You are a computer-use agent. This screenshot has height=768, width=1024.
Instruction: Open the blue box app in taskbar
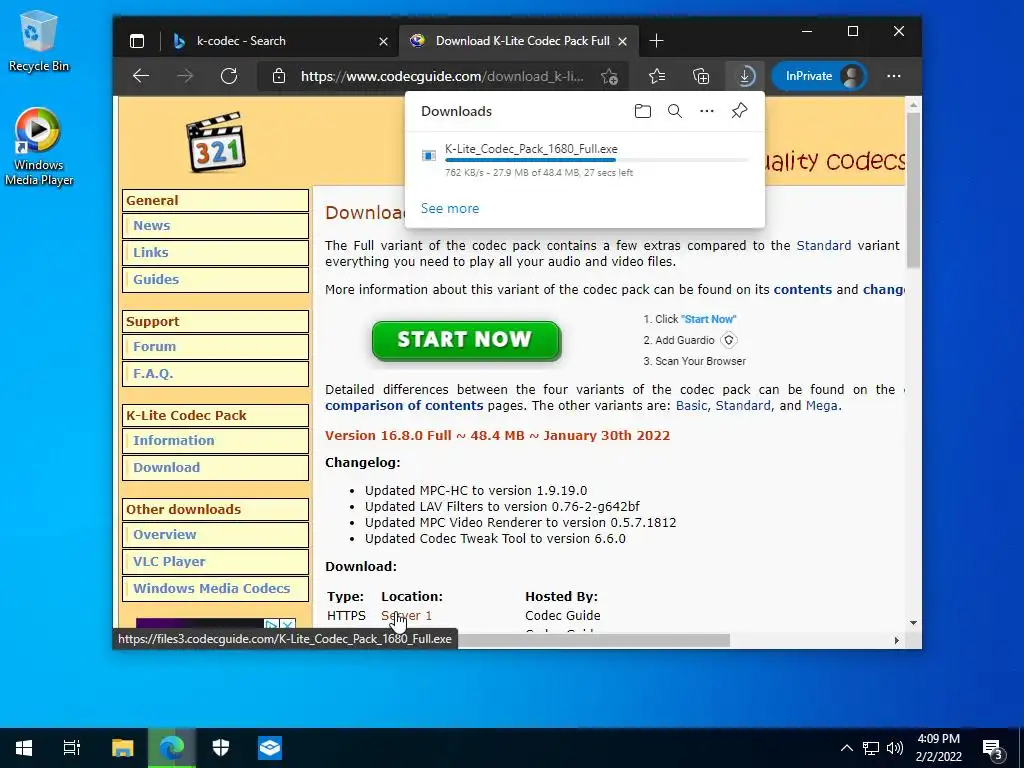coord(270,748)
